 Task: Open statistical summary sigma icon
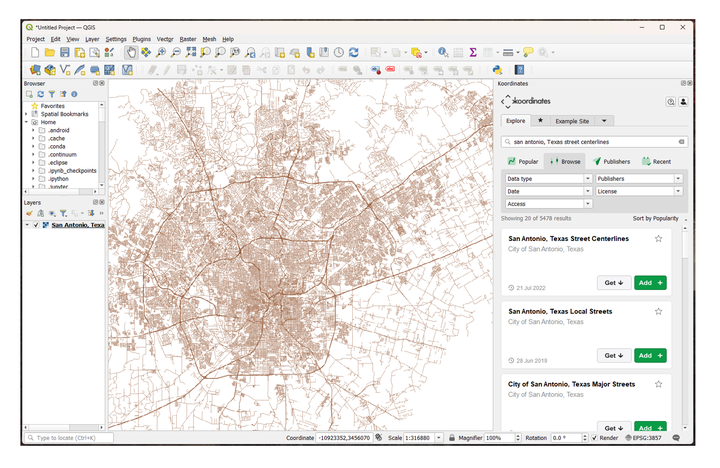[473, 52]
